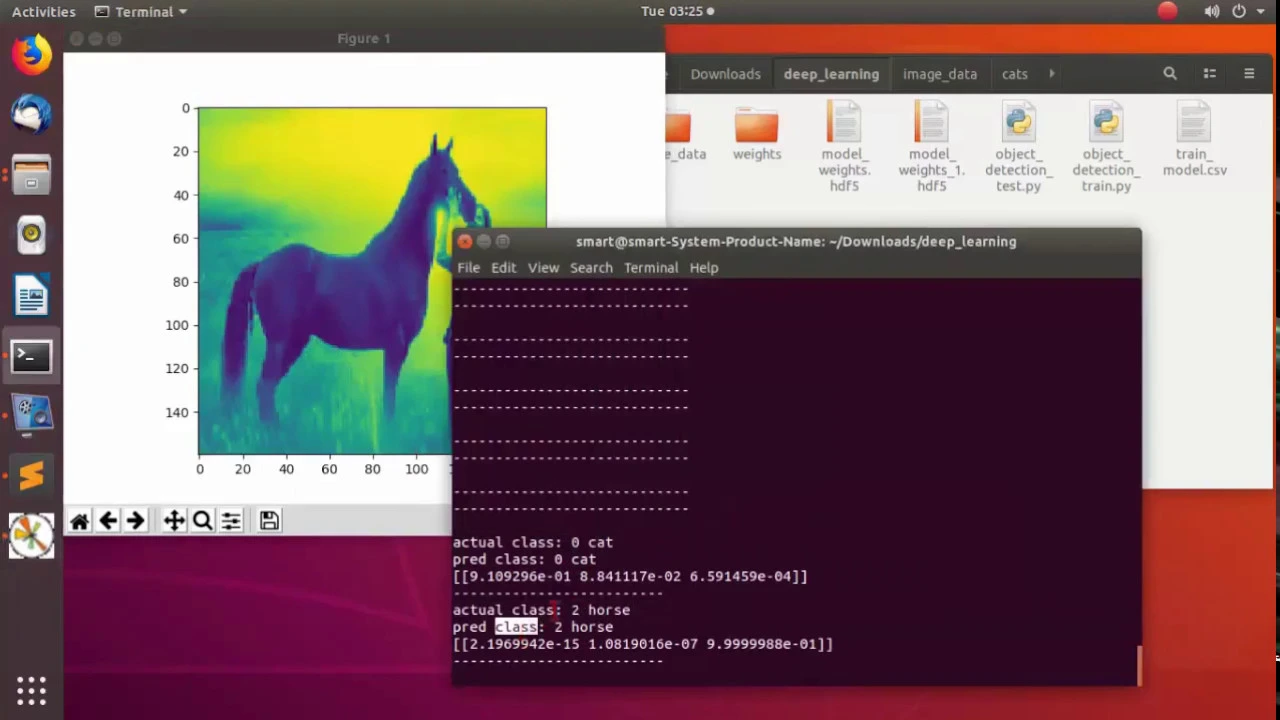This screenshot has height=720, width=1280.
Task: Open the terminal Edit menu
Action: tap(503, 267)
